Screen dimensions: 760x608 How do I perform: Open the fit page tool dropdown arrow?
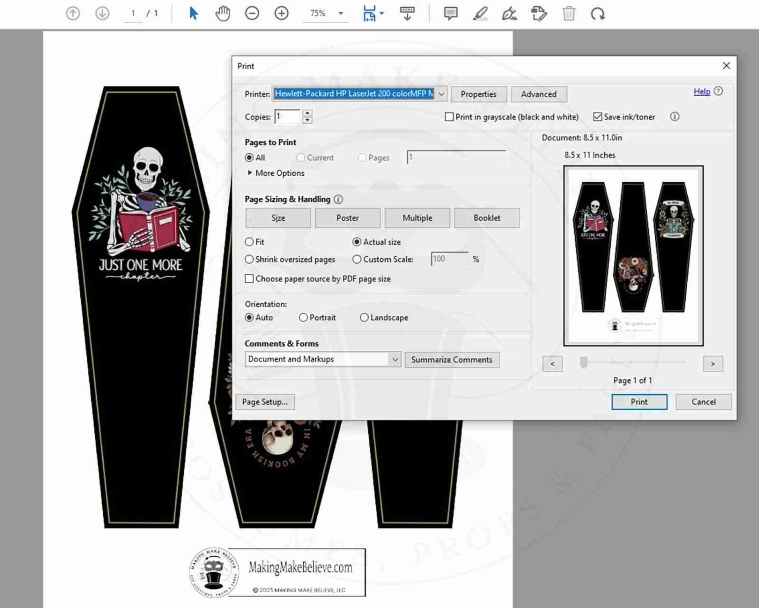[382, 13]
